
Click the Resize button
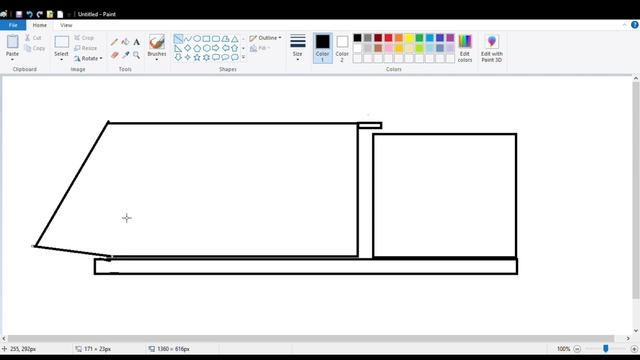point(86,48)
